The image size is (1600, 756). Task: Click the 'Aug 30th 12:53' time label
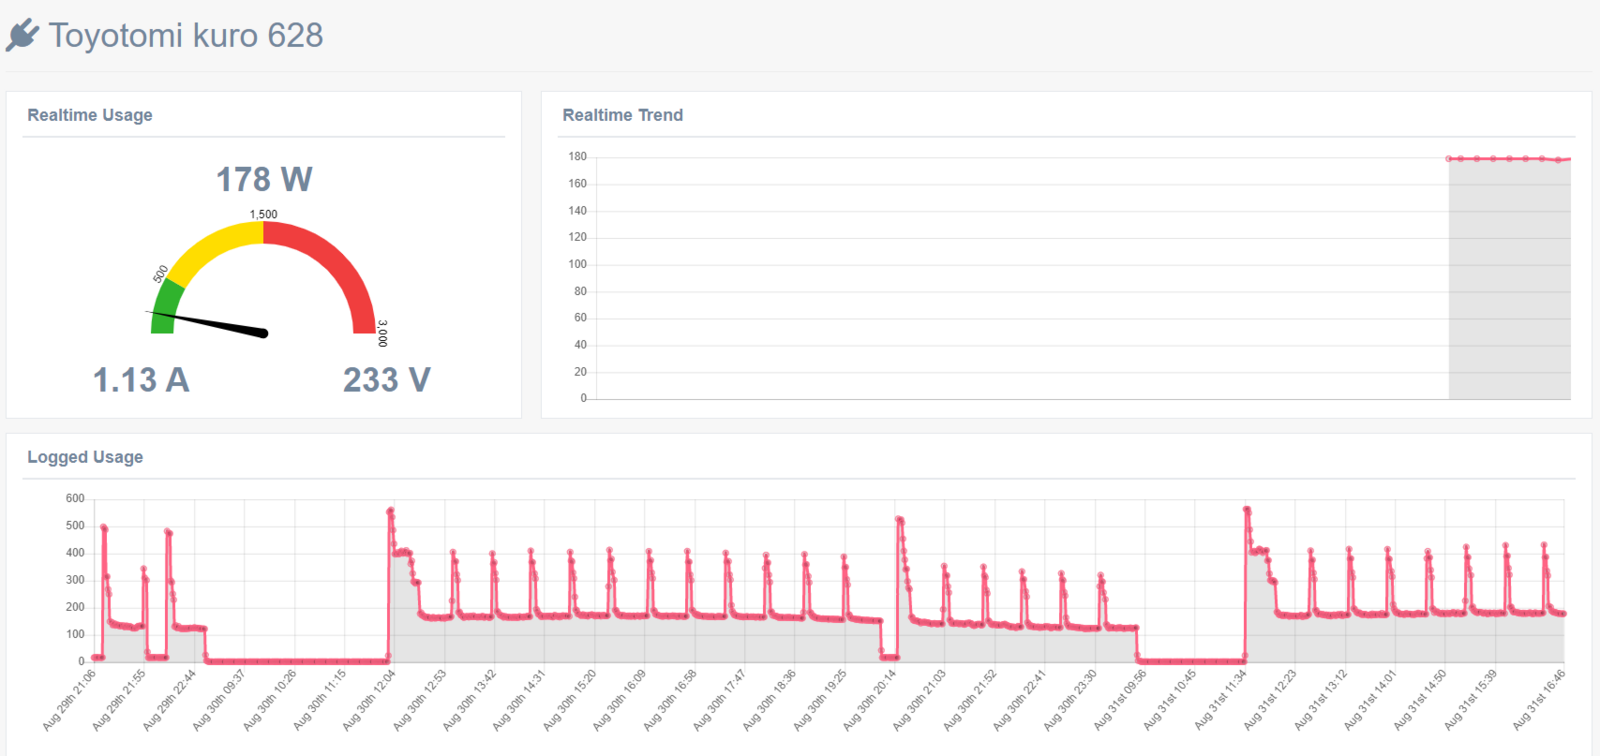(420, 700)
